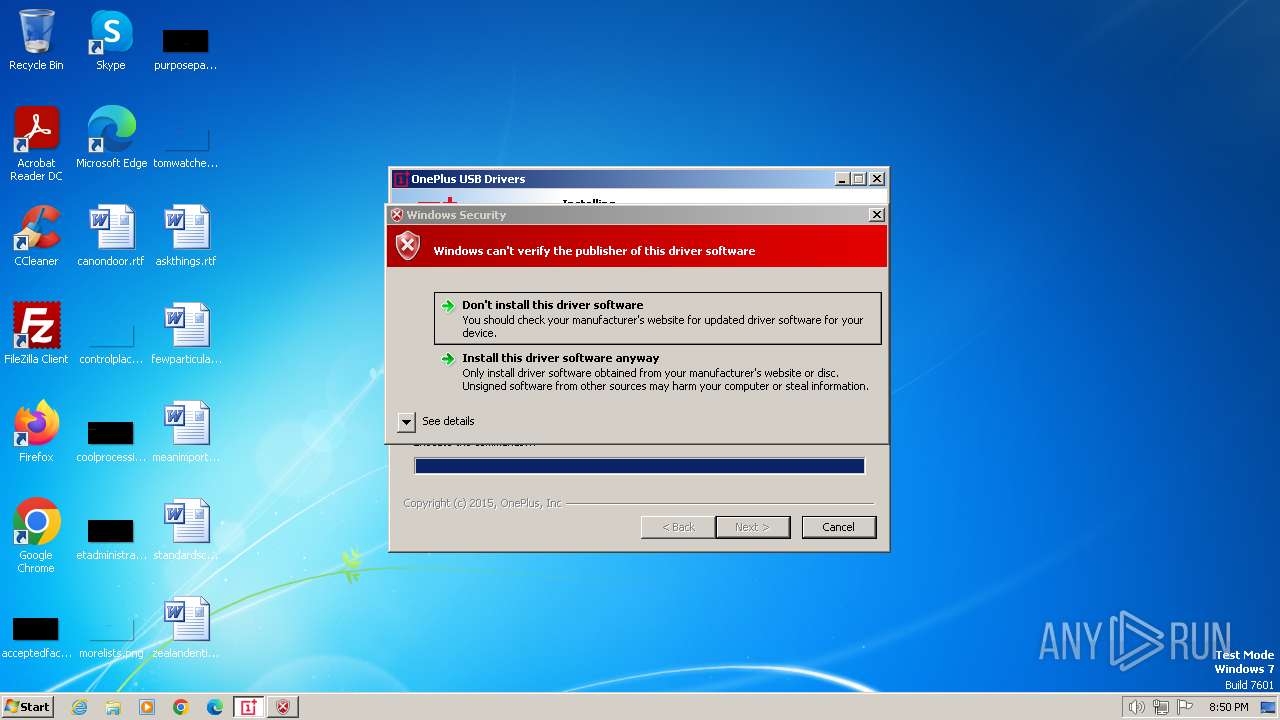Choose Don't install this driver software
The height and width of the screenshot is (720, 1280).
click(x=658, y=318)
